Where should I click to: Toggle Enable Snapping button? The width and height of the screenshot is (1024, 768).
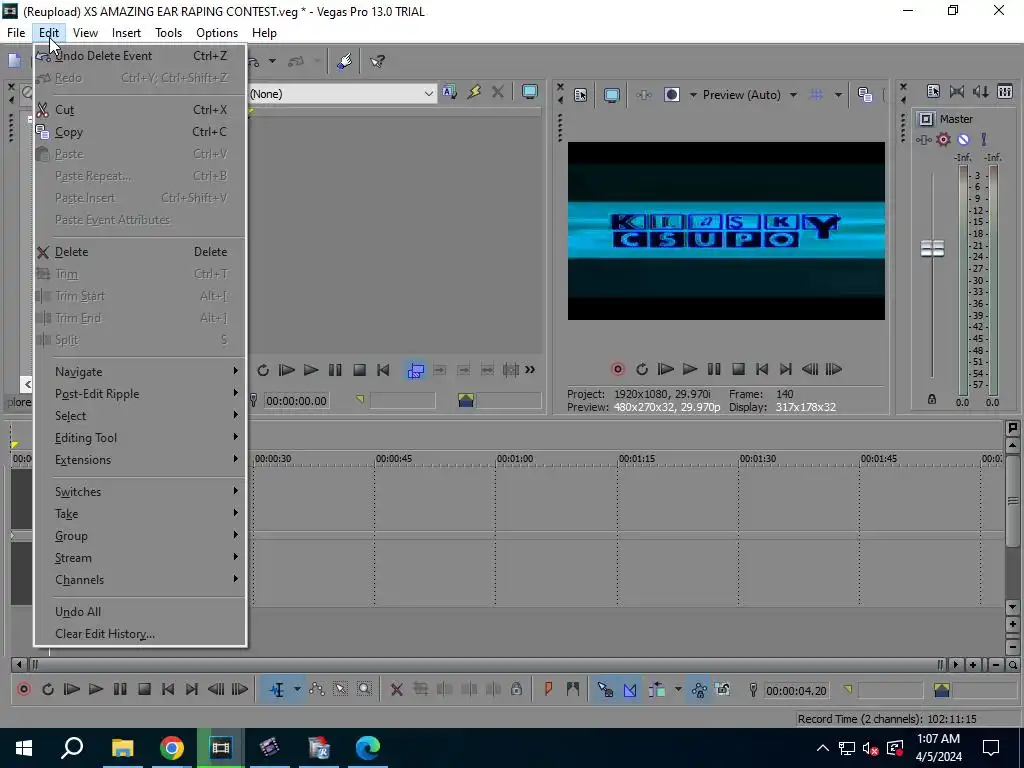point(605,690)
